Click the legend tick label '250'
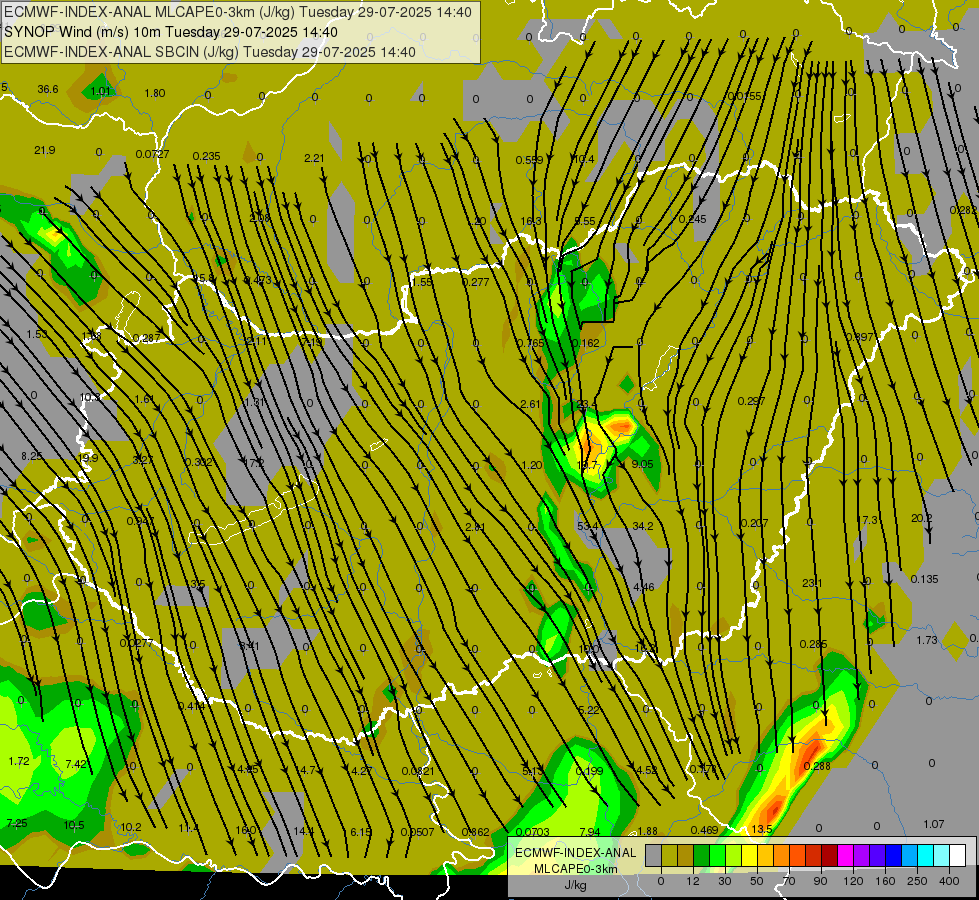Image resolution: width=979 pixels, height=900 pixels. click(x=917, y=881)
